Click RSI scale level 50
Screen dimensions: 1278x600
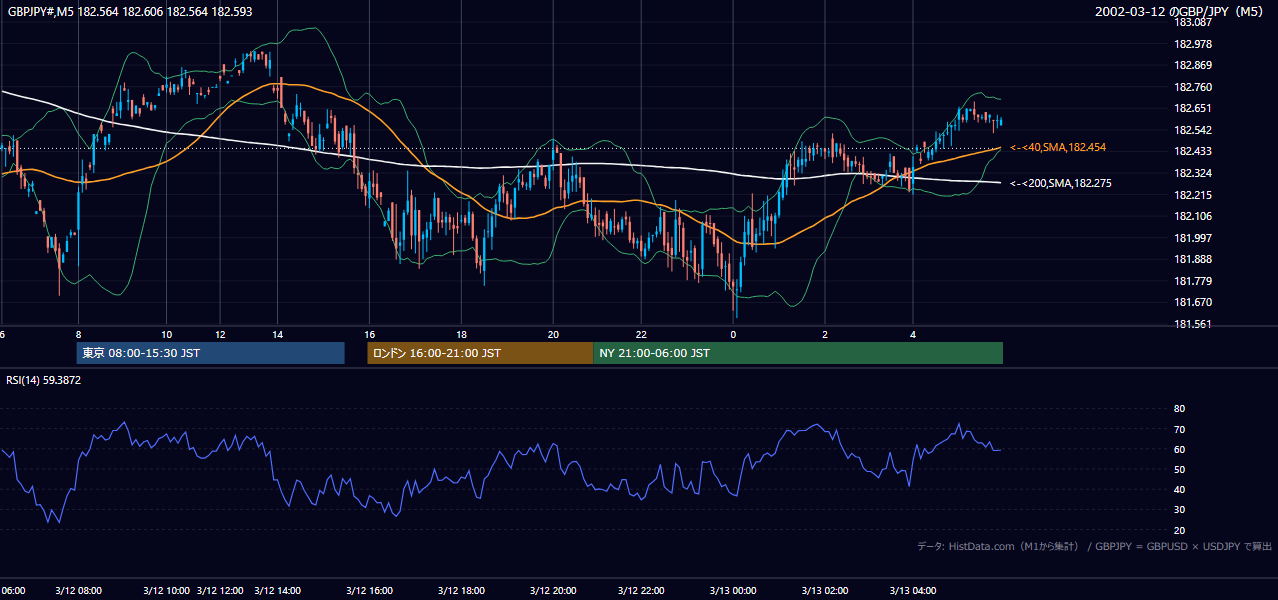pos(1179,469)
